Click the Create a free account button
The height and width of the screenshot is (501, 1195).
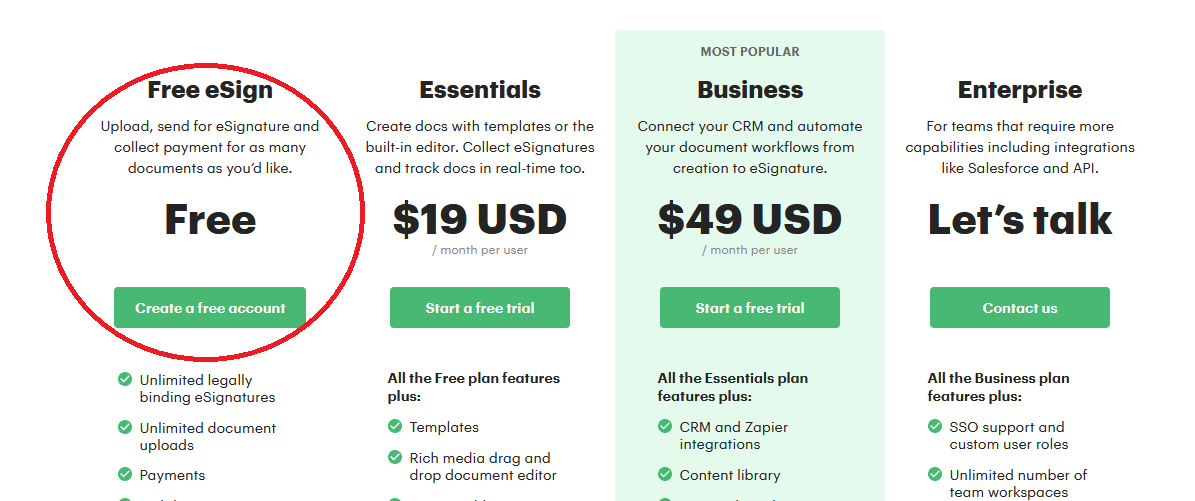210,308
